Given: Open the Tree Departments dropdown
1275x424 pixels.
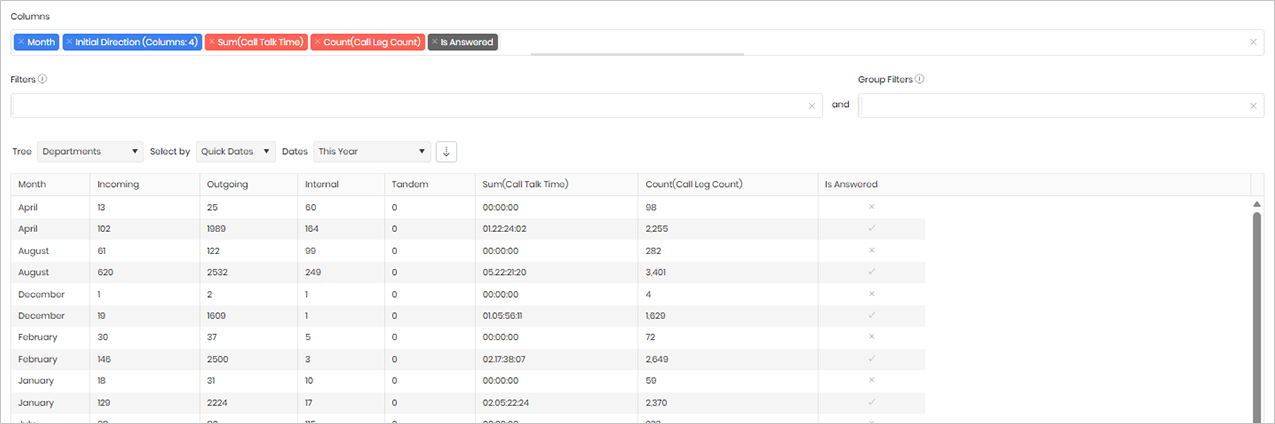Looking at the screenshot, I should pyautogui.click(x=90, y=151).
